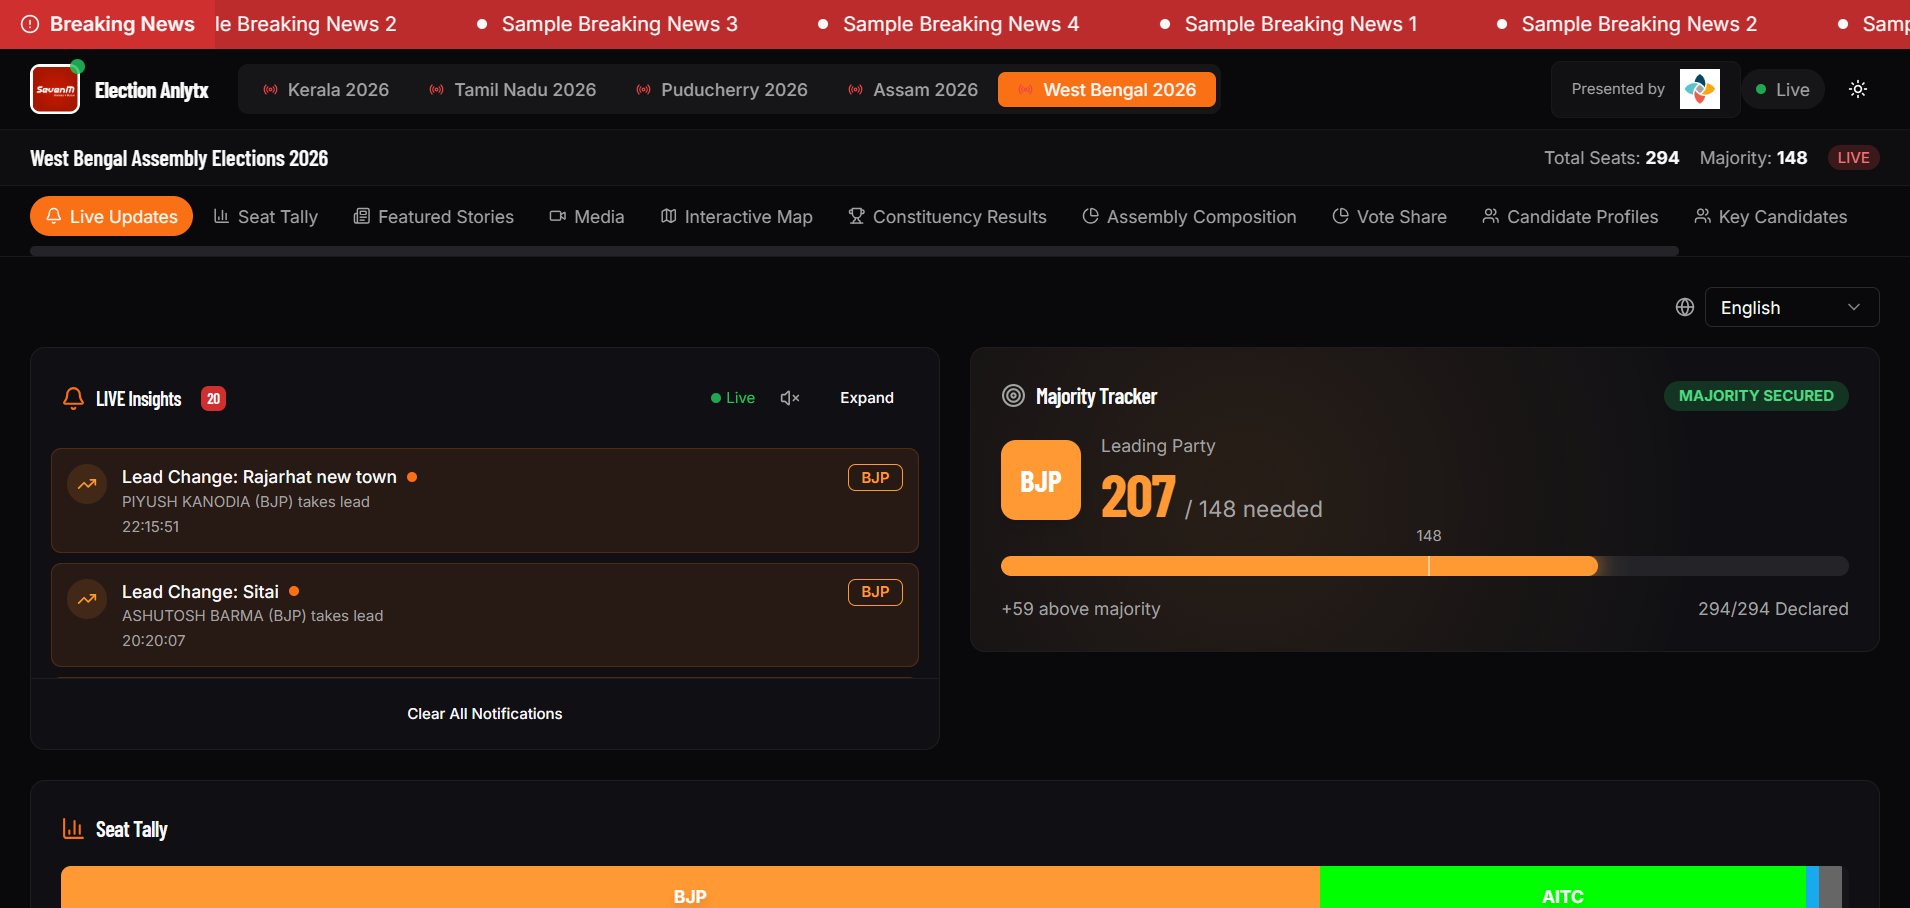Click the Majority Tracker target icon

[x=1013, y=396]
